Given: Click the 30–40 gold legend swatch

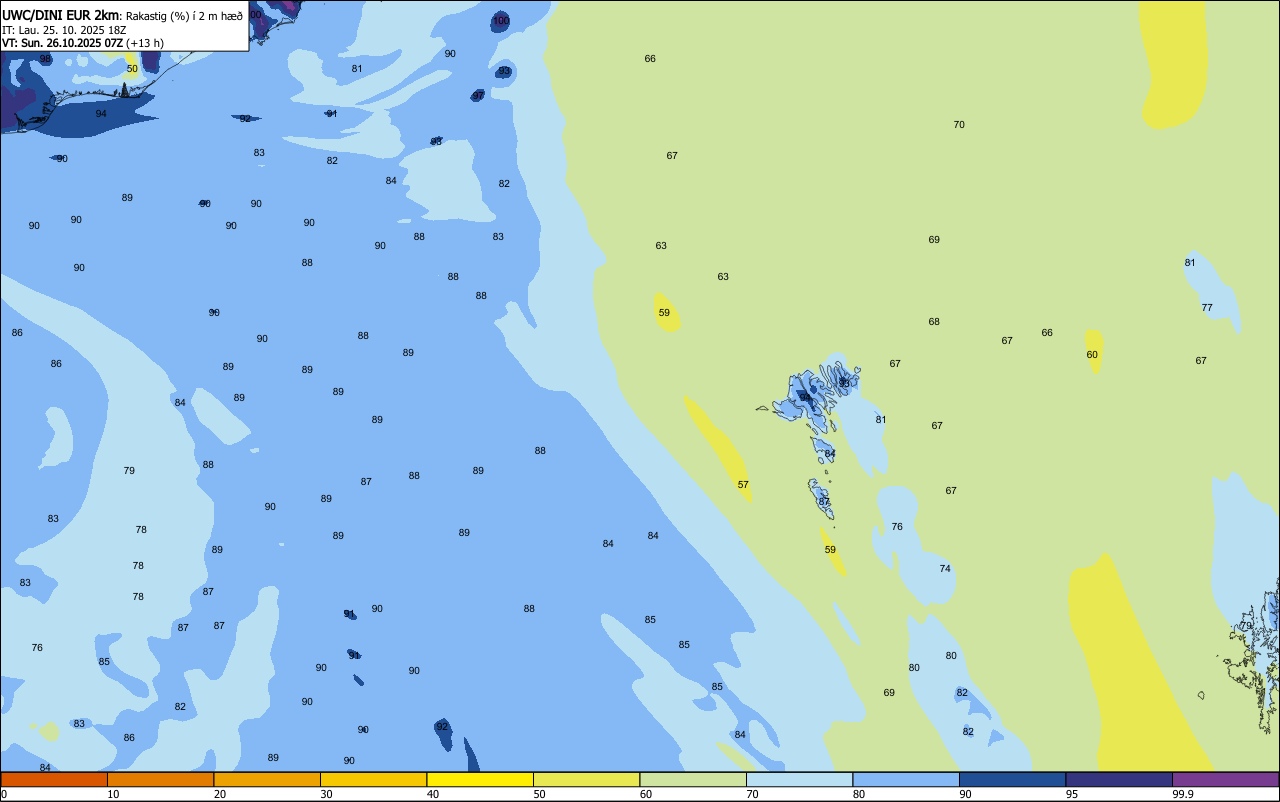Looking at the screenshot, I should 373,779.
